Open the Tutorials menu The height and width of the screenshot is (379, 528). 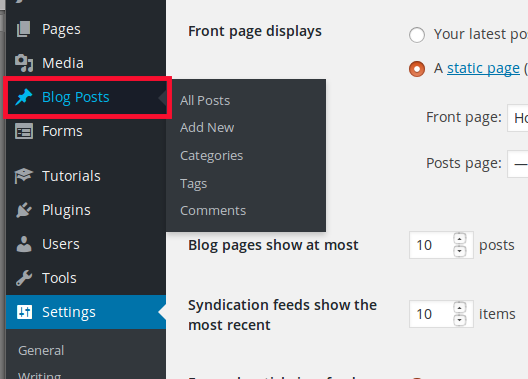tap(86, 176)
